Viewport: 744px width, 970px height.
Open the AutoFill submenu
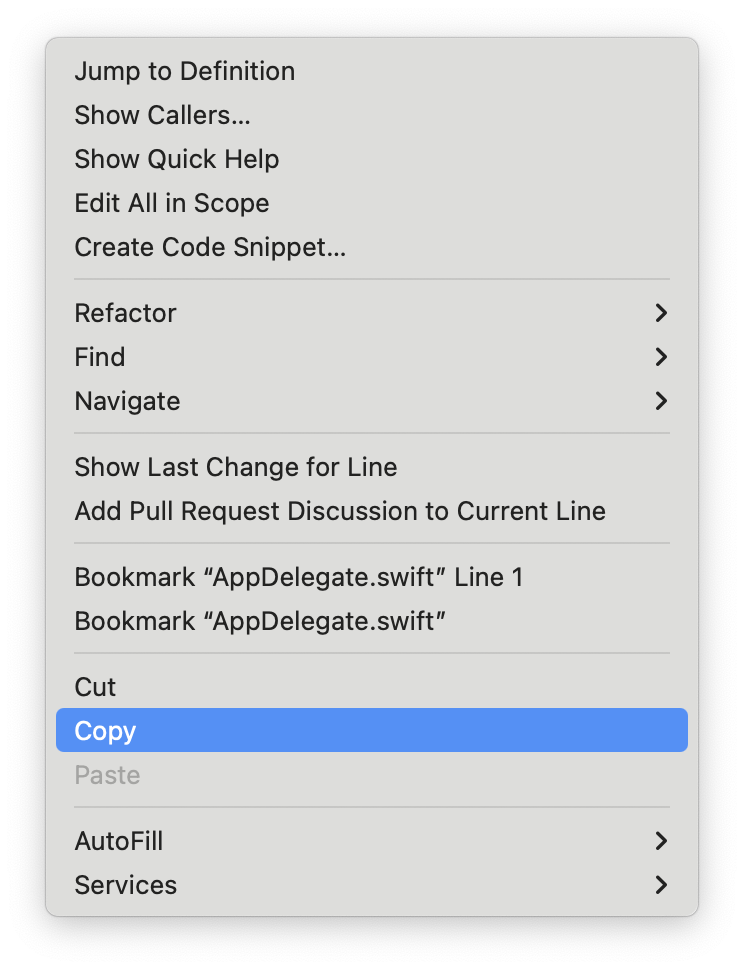pos(119,841)
